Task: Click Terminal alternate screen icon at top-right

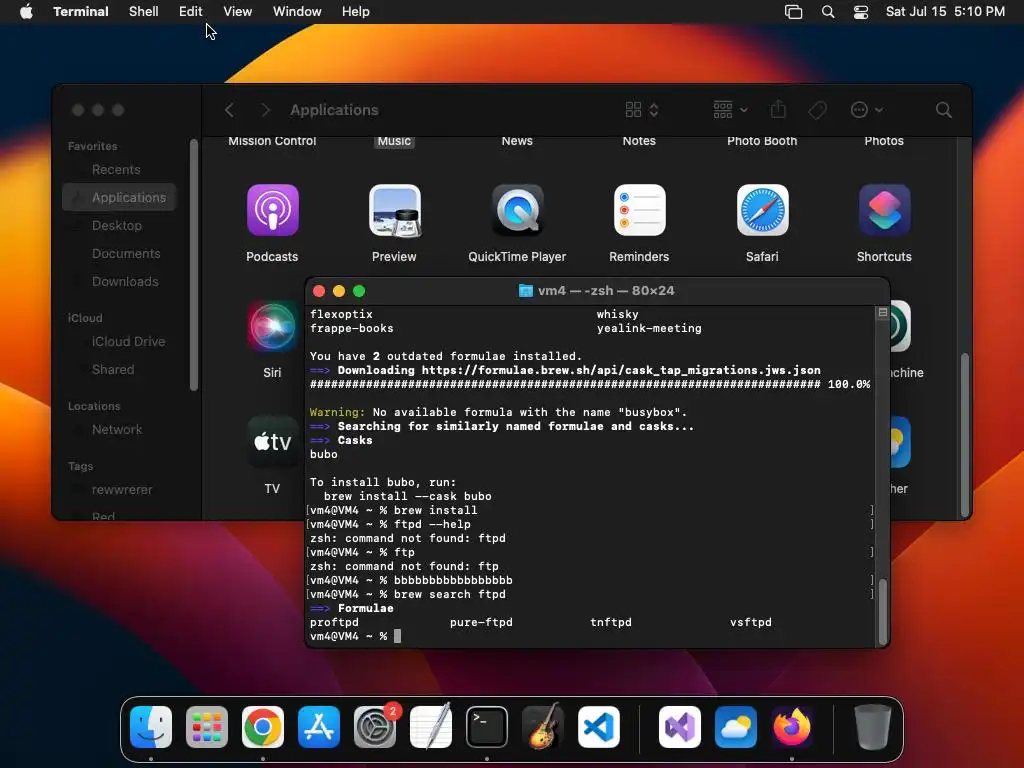Action: click(882, 313)
